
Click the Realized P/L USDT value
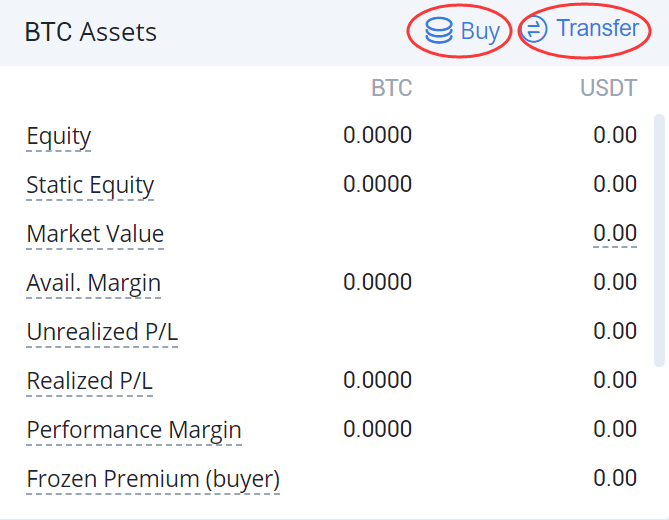point(615,380)
